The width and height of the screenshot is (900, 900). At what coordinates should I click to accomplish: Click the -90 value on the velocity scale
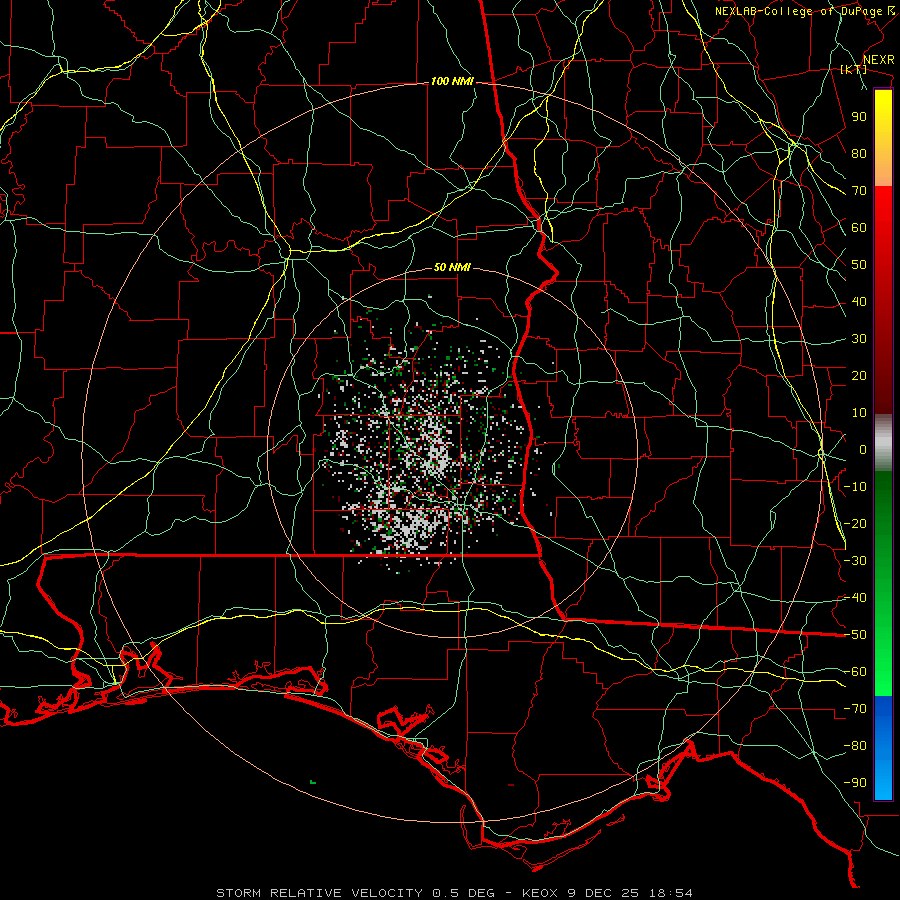[855, 783]
